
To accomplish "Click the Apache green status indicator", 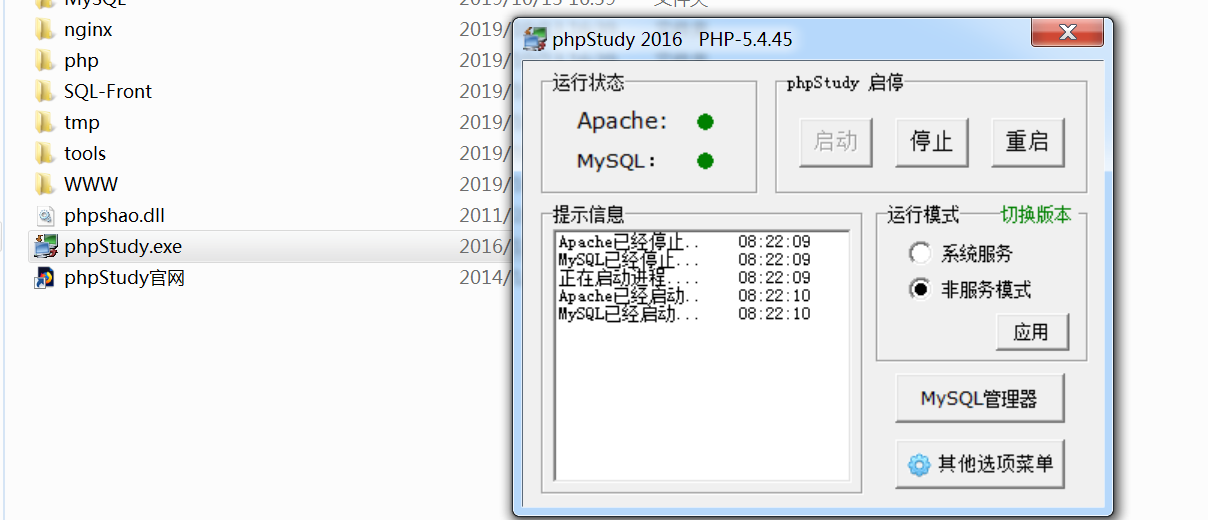I will pos(705,122).
